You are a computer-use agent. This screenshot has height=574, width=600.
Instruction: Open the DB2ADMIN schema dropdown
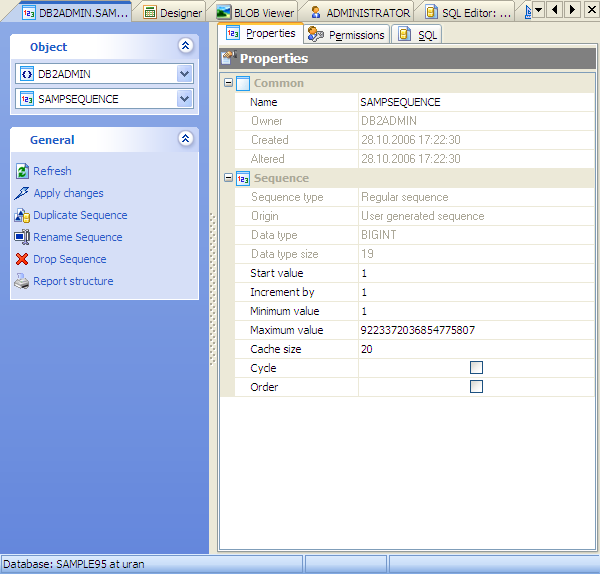click(184, 73)
